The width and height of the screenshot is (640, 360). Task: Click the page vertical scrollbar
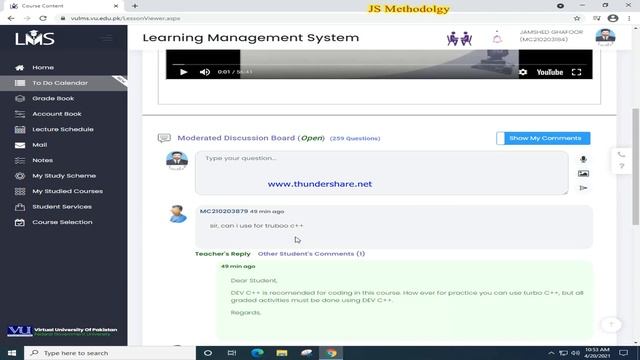tap(636, 167)
